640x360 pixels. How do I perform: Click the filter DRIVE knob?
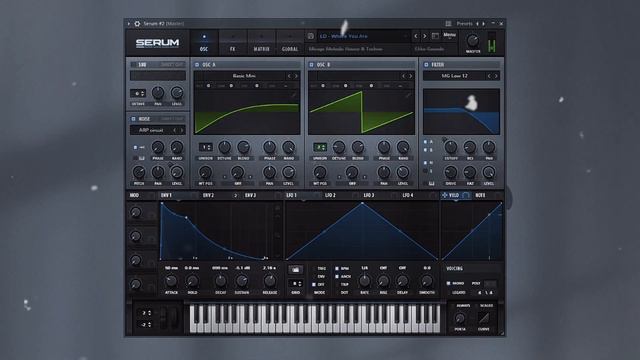point(451,173)
